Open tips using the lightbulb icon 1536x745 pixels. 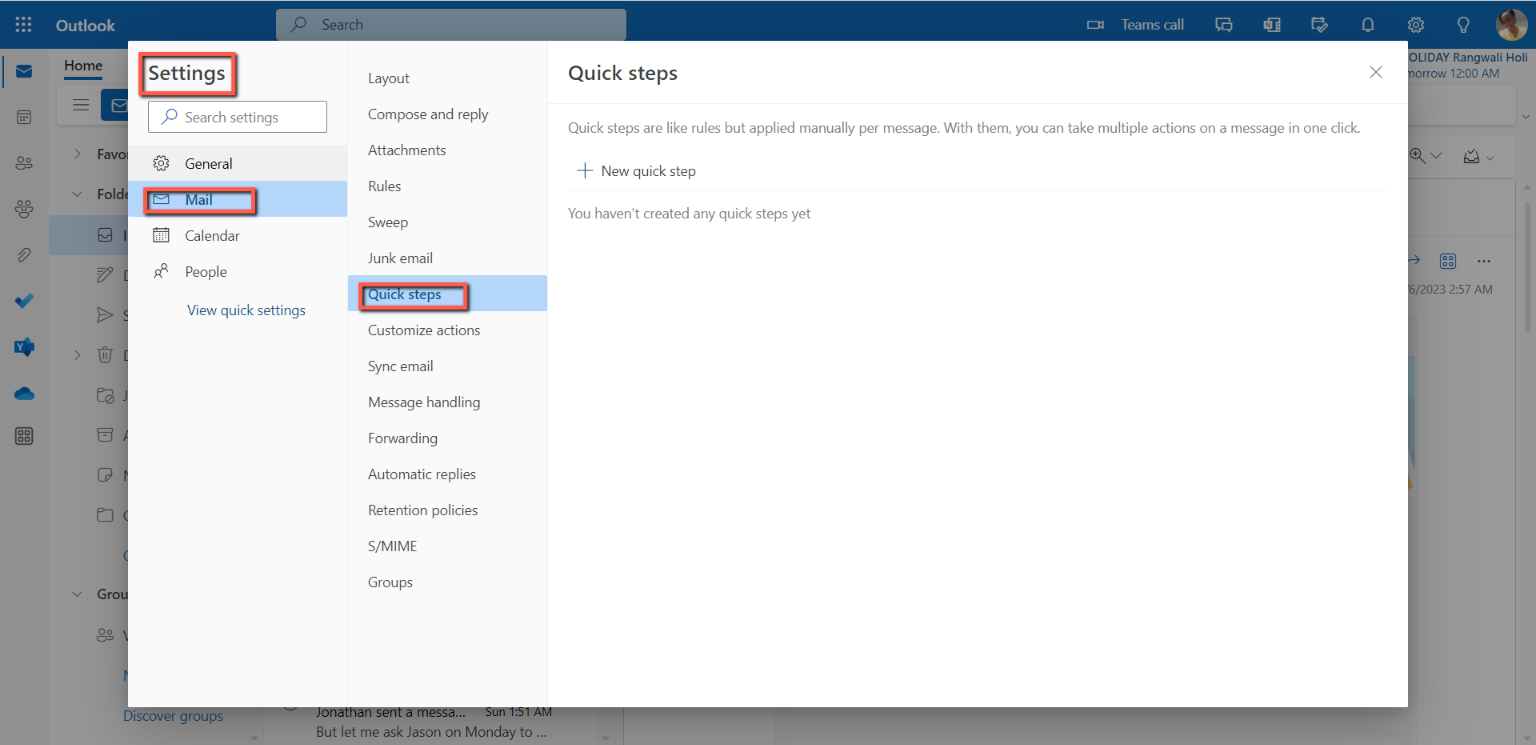coord(1463,24)
